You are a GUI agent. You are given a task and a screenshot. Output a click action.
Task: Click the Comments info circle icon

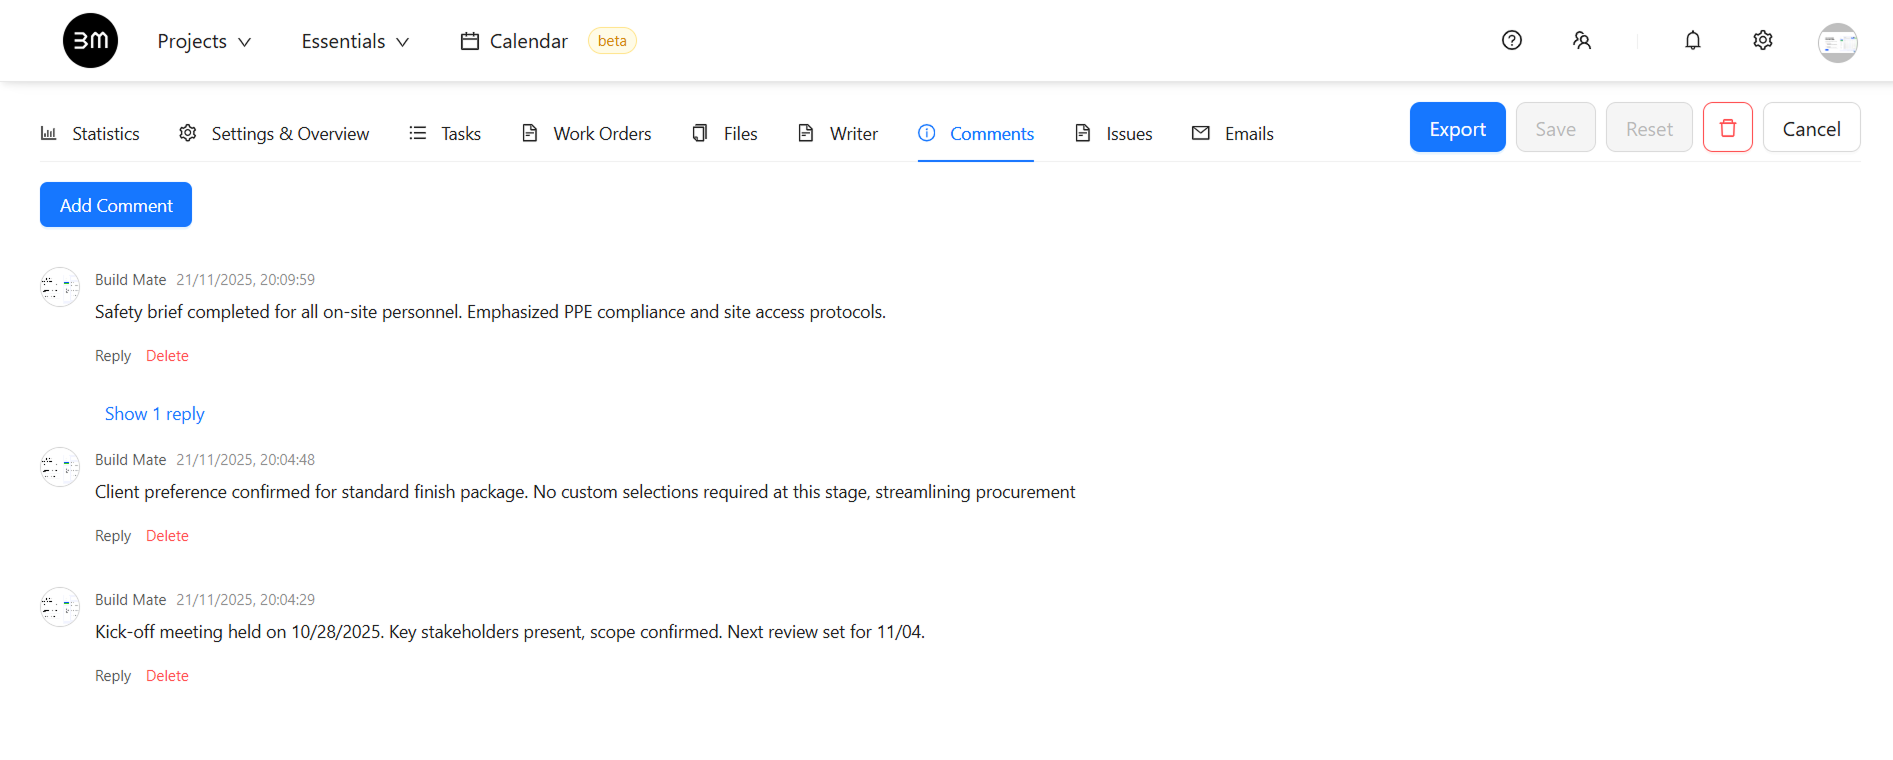coord(927,133)
